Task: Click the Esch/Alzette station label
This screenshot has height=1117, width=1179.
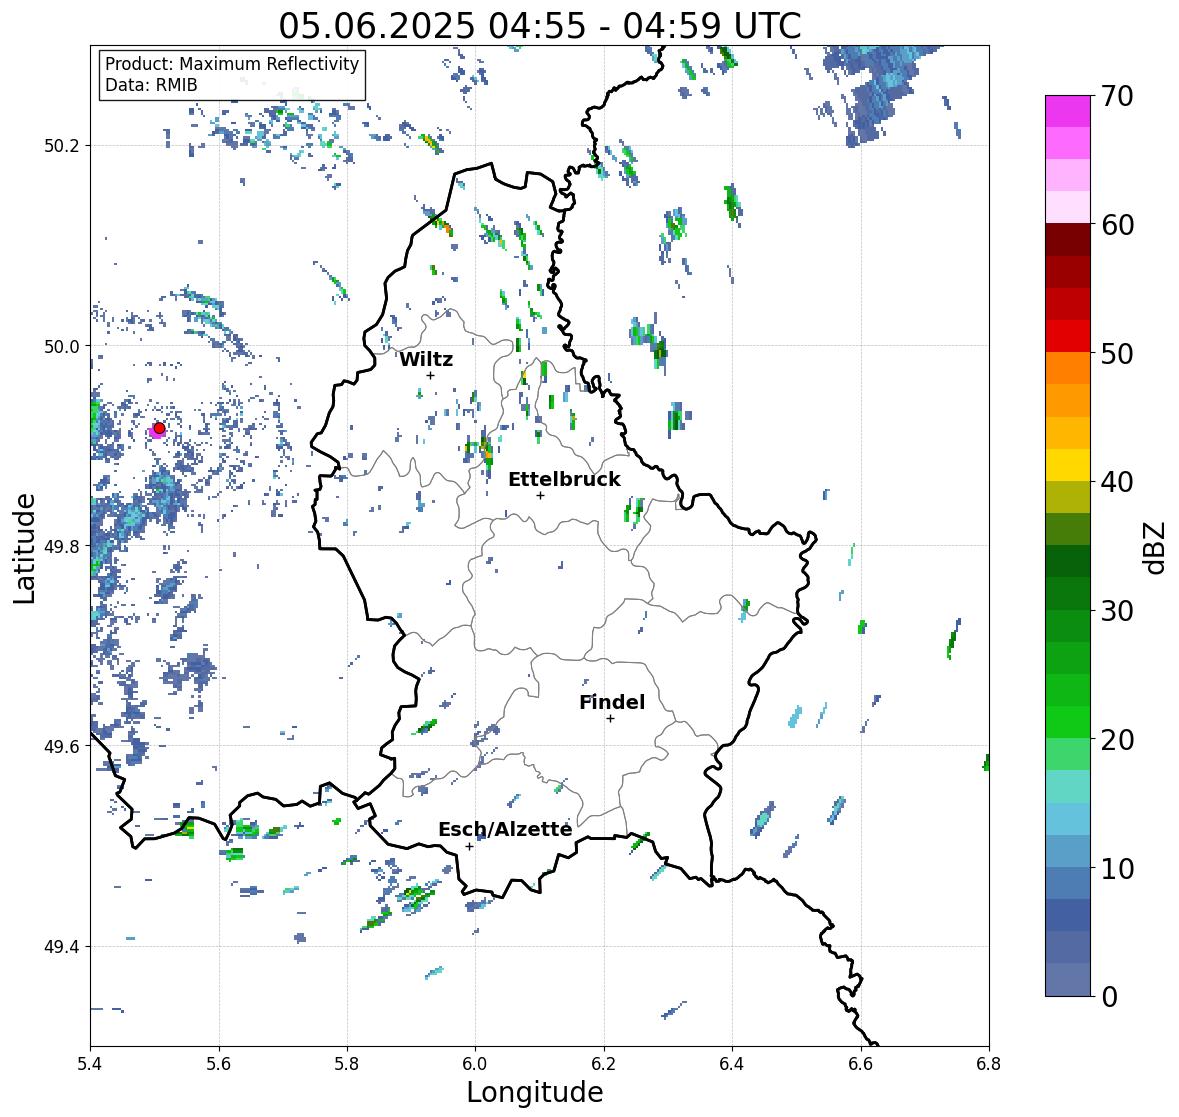Action: 505,829
